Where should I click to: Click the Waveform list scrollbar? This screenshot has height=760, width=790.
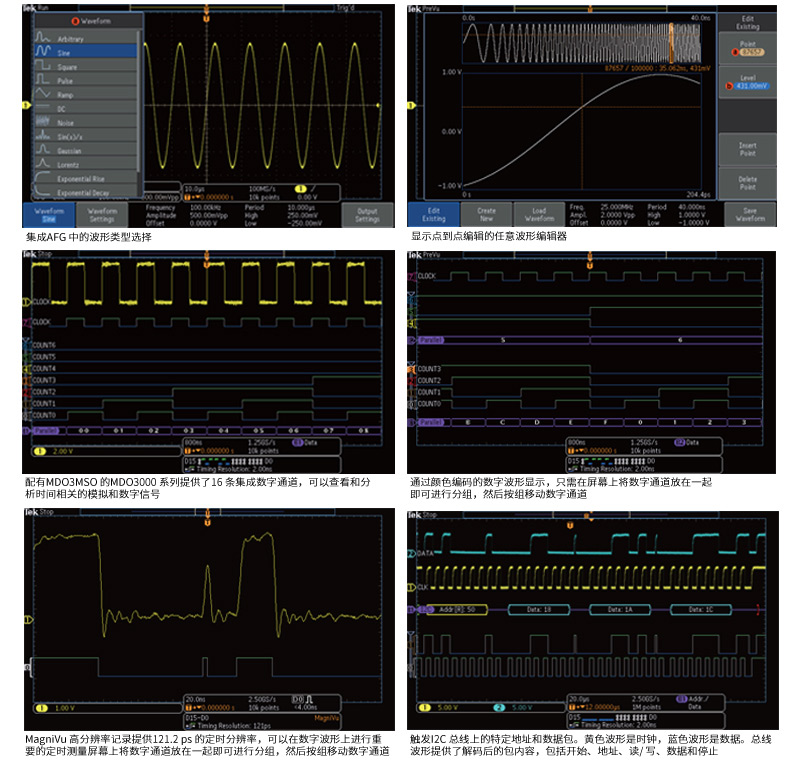(x=139, y=100)
